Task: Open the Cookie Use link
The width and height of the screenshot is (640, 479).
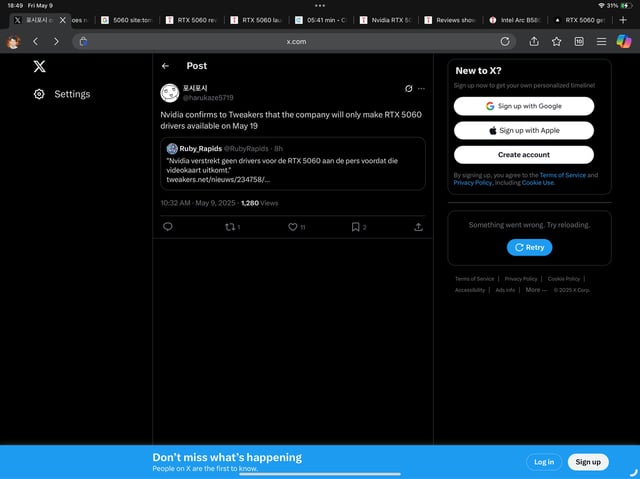Action: click(x=538, y=183)
